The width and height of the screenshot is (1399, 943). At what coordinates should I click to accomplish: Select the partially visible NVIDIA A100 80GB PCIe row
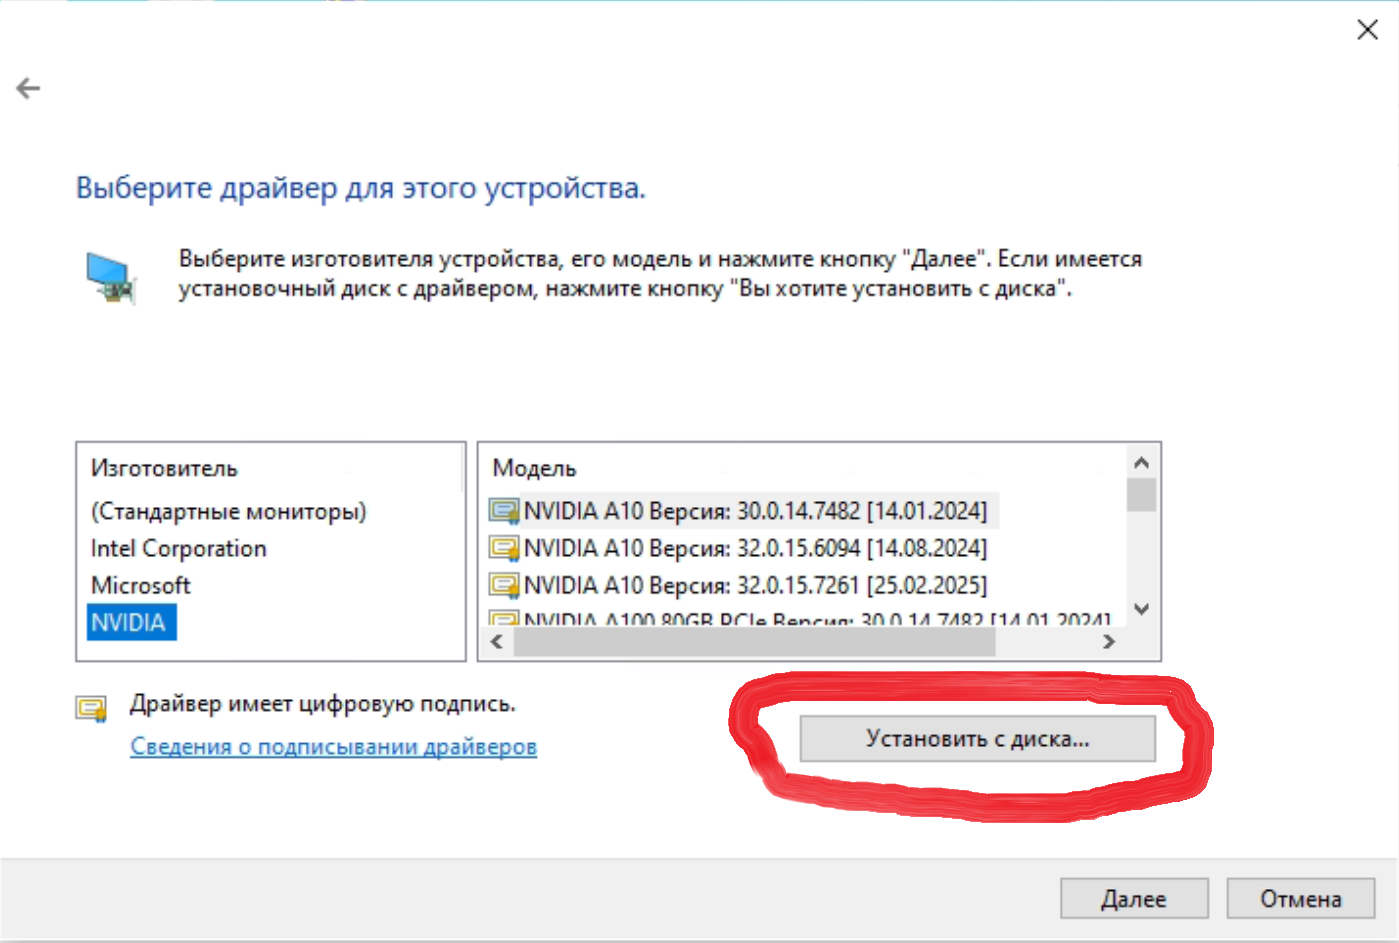[x=800, y=619]
